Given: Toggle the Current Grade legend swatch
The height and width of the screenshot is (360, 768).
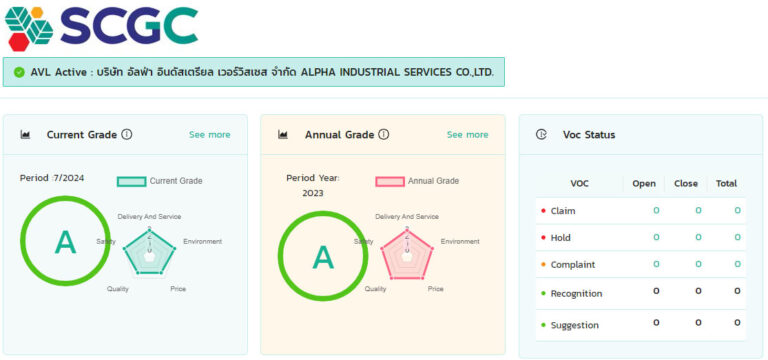Looking at the screenshot, I should tap(131, 181).
